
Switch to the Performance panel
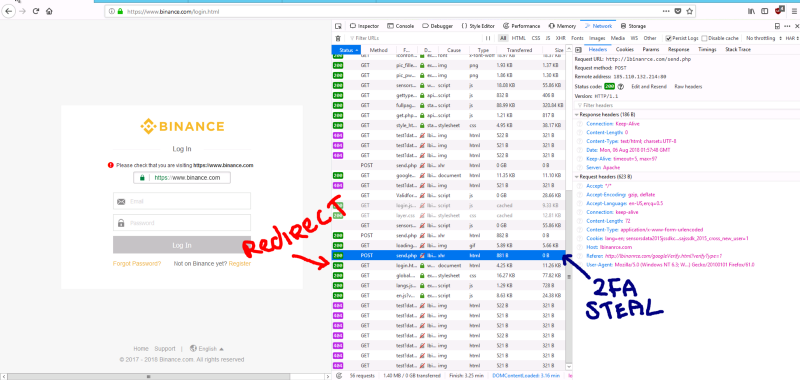coord(521,26)
